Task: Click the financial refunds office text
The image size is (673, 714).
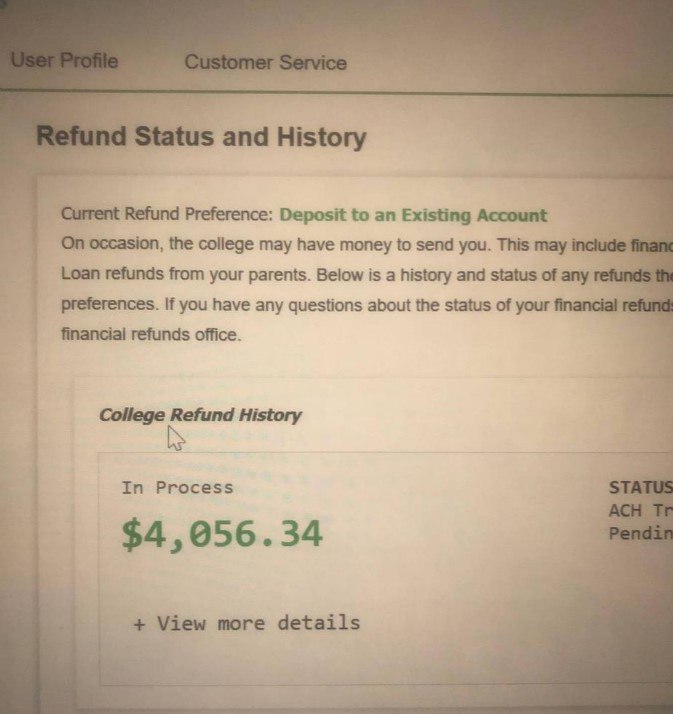Action: tap(150, 334)
